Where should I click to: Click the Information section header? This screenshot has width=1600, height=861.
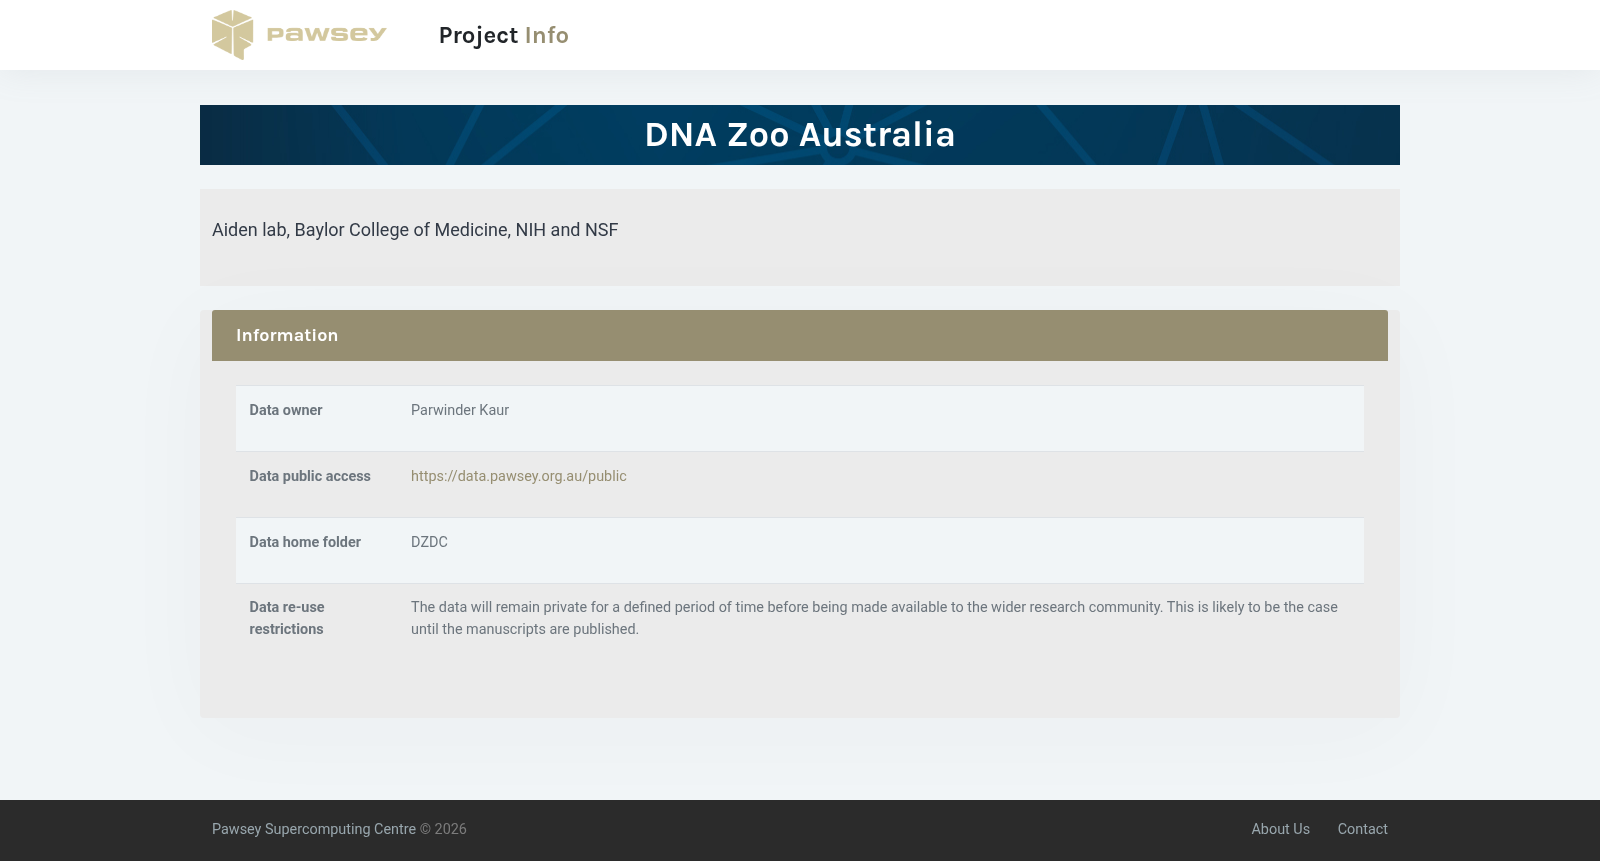pos(800,335)
